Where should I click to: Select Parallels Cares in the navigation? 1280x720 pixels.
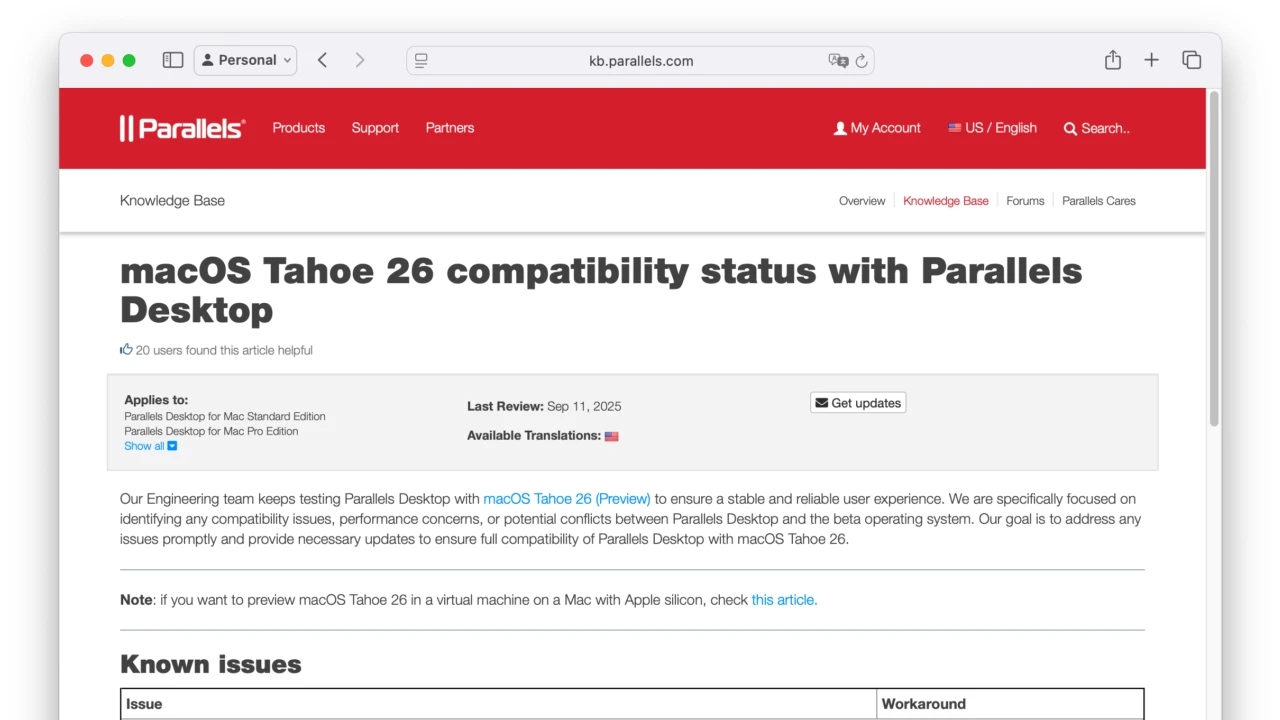pyautogui.click(x=1098, y=201)
